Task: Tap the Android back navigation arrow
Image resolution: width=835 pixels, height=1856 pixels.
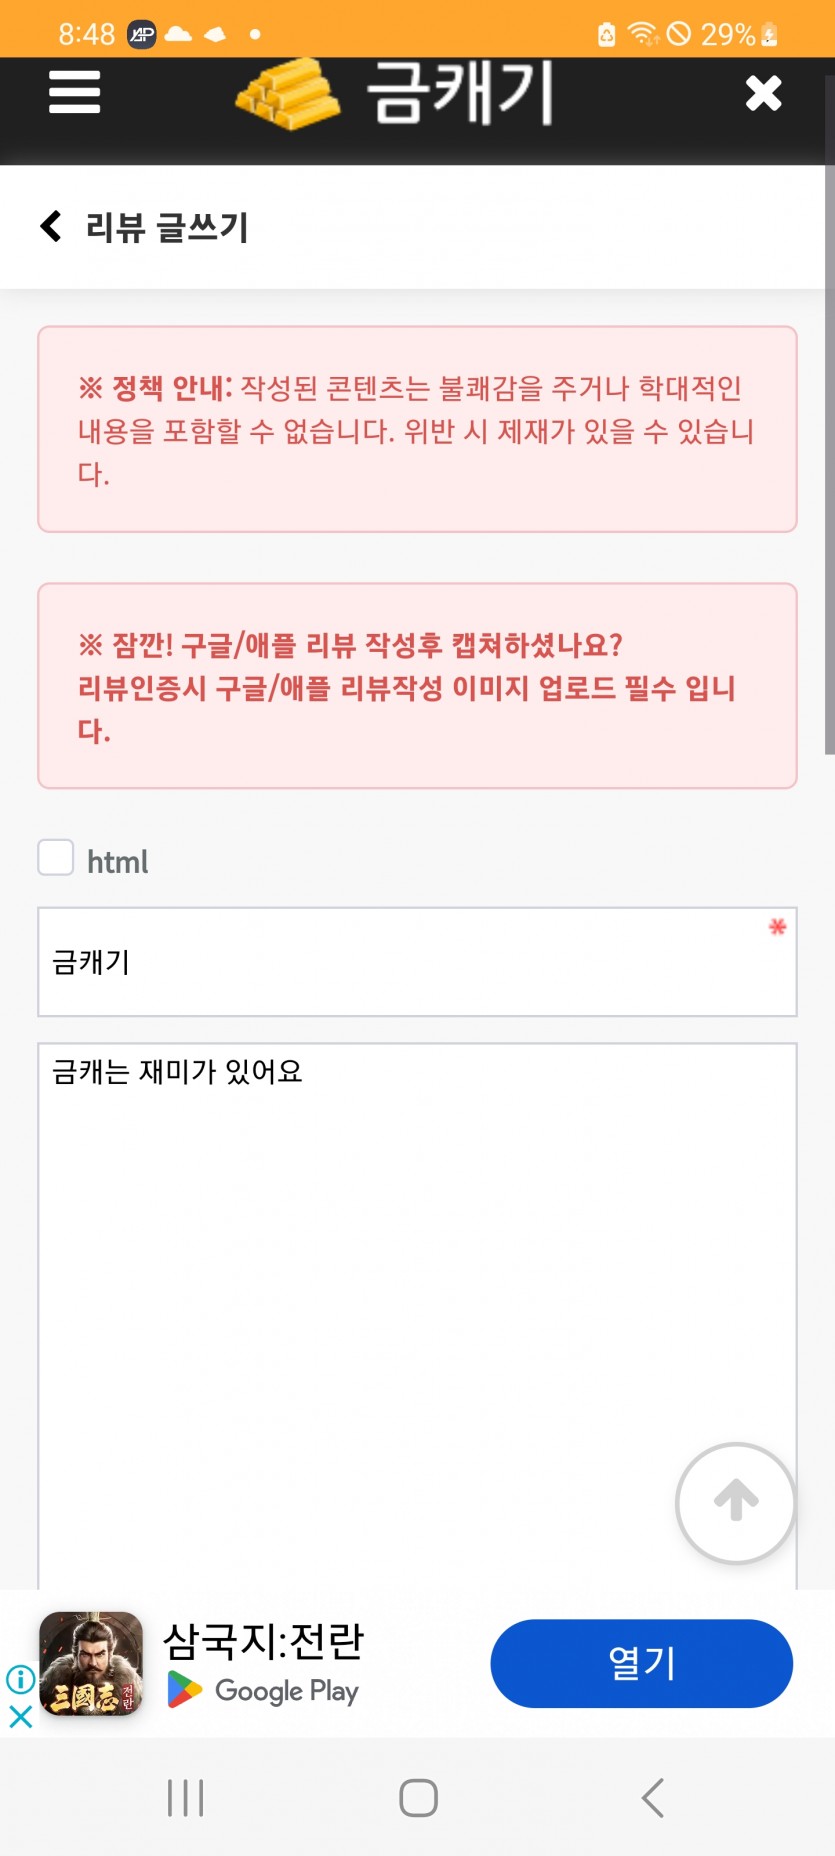Action: [652, 1797]
